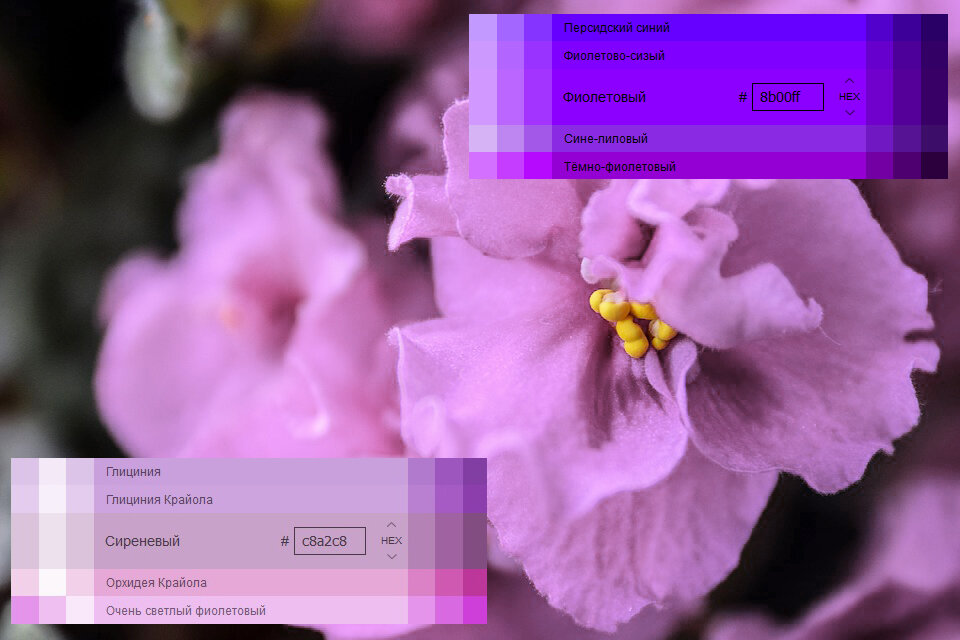This screenshot has width=960, height=640.
Task: Select the Очень светлый фиолетовый row
Action: (249, 611)
